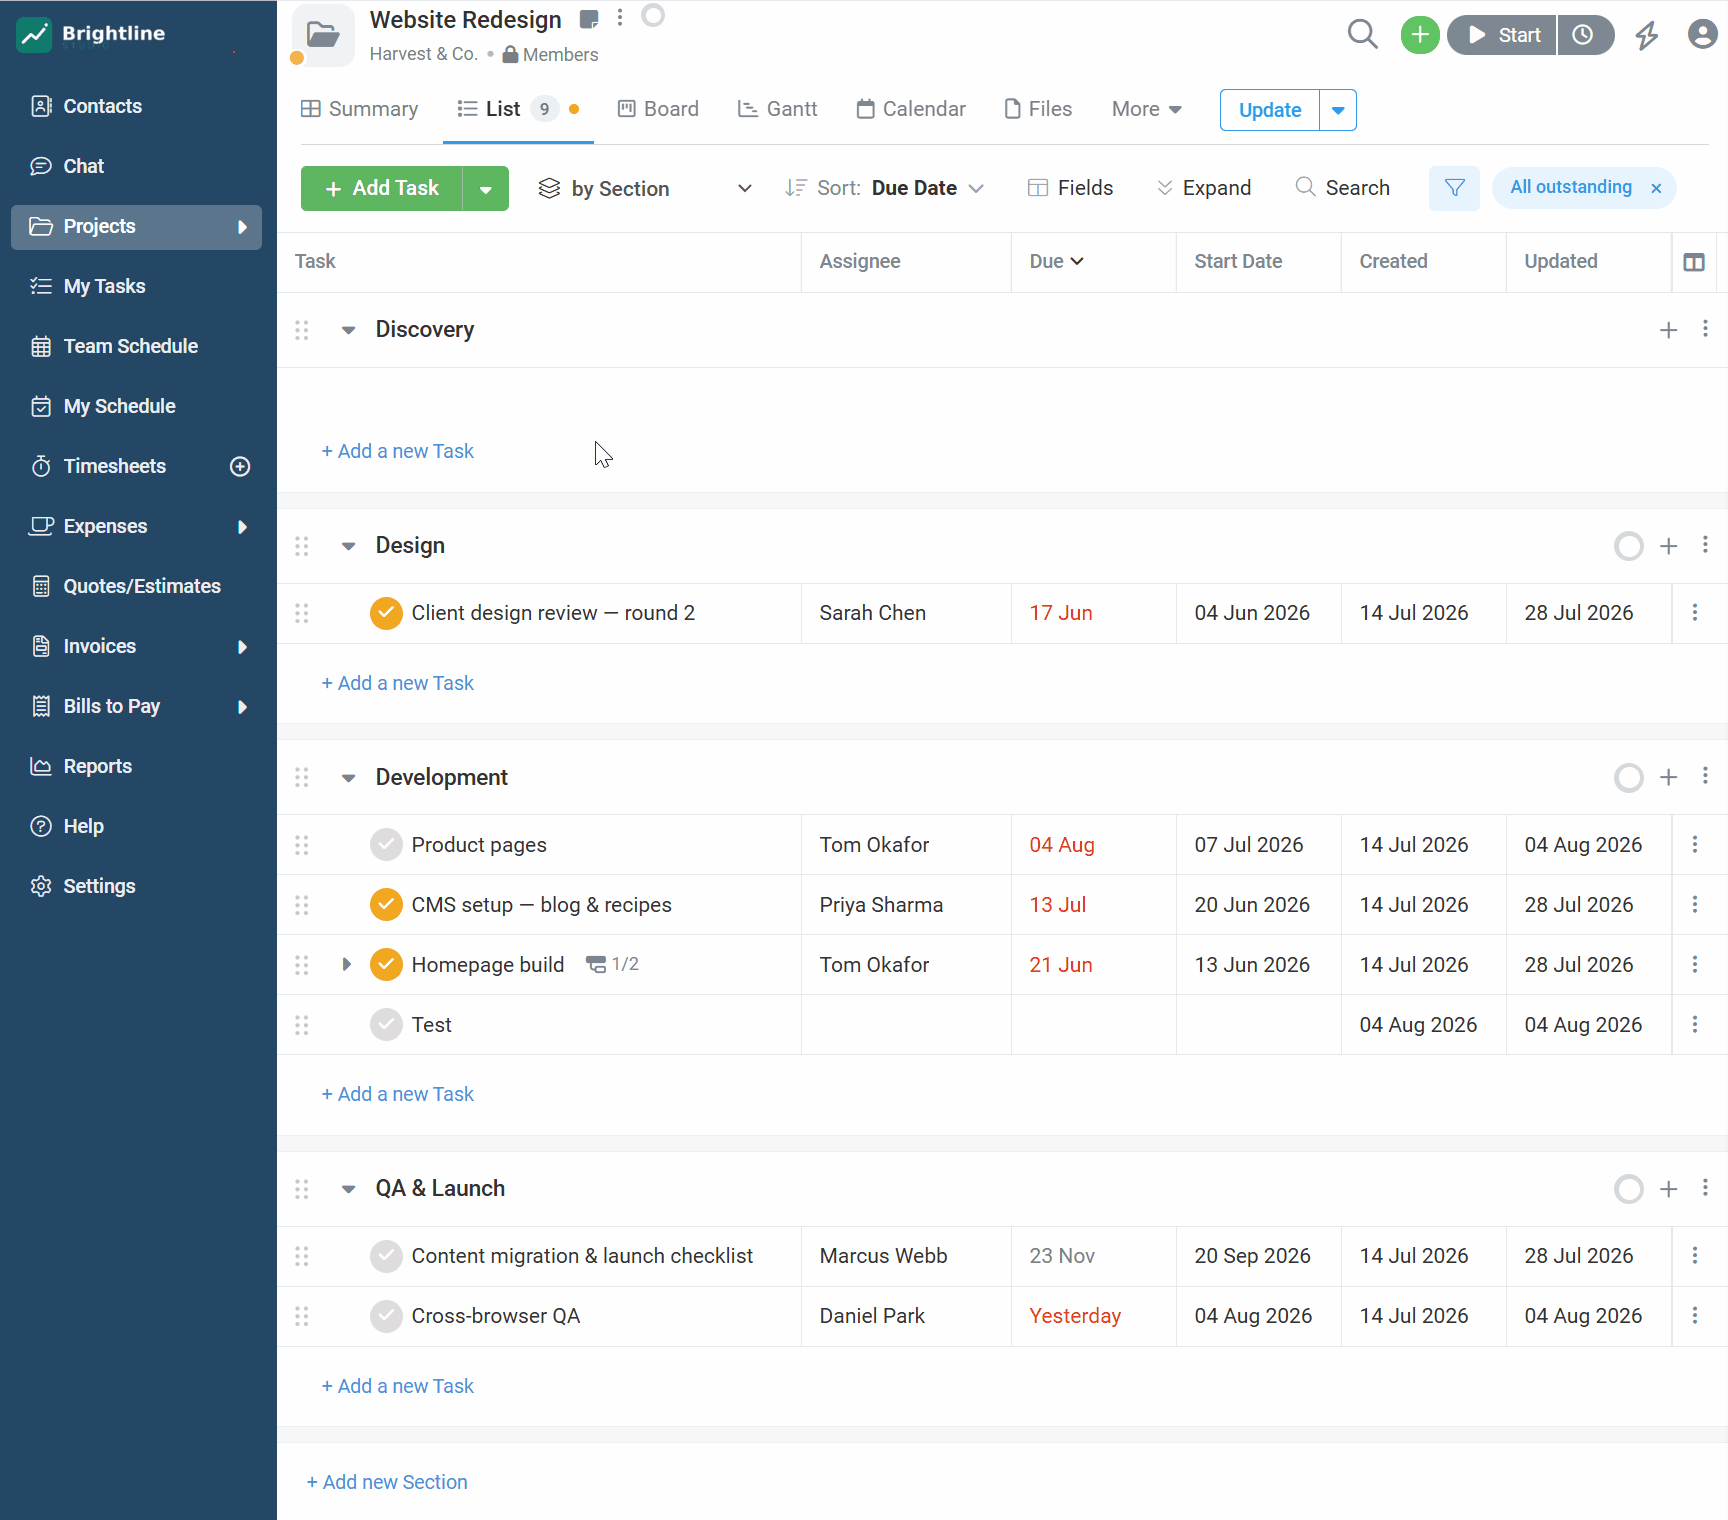Mark Product pages task complete
The image size is (1728, 1520).
tap(386, 845)
